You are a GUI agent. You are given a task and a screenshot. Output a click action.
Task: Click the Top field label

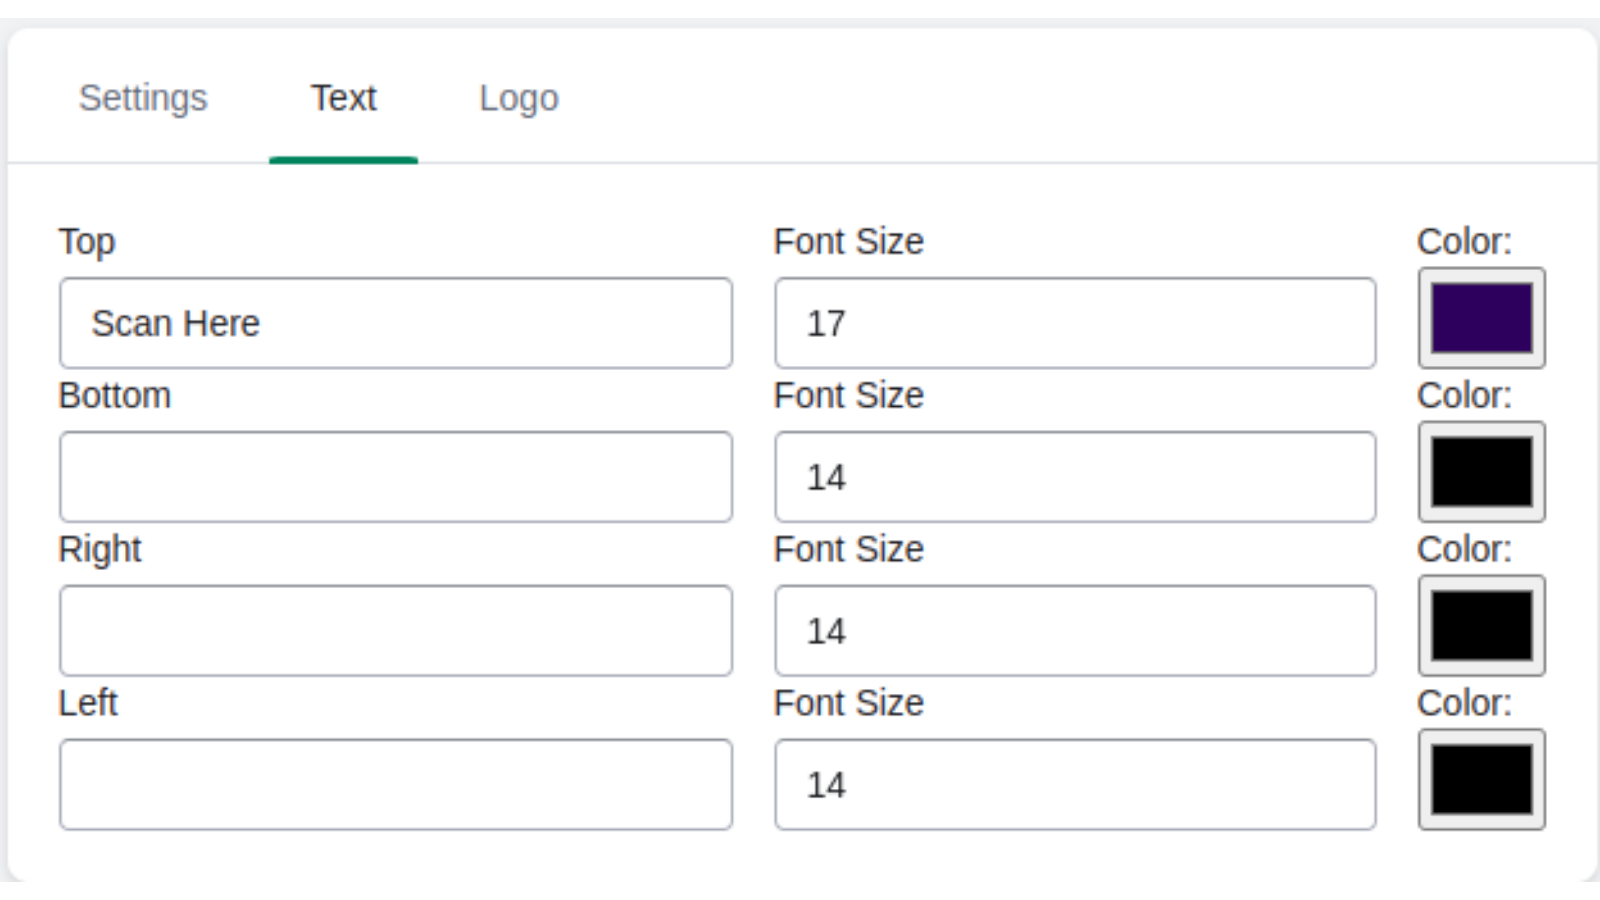[x=87, y=242]
